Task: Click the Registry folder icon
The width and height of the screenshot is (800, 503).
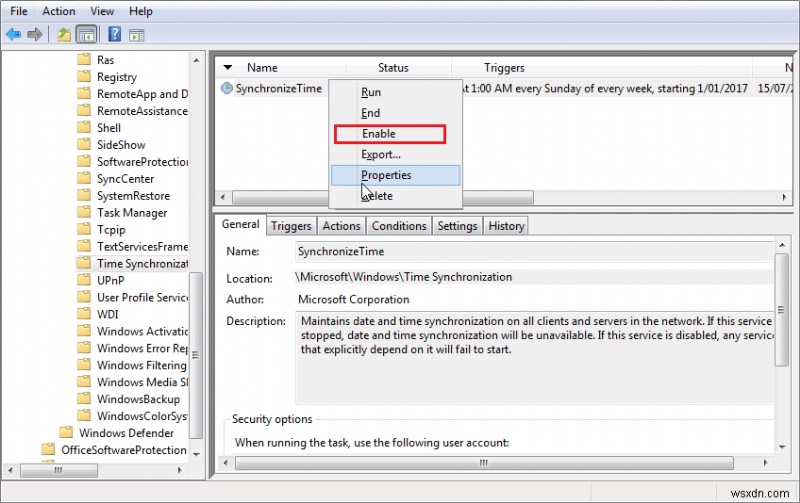Action: pyautogui.click(x=84, y=77)
